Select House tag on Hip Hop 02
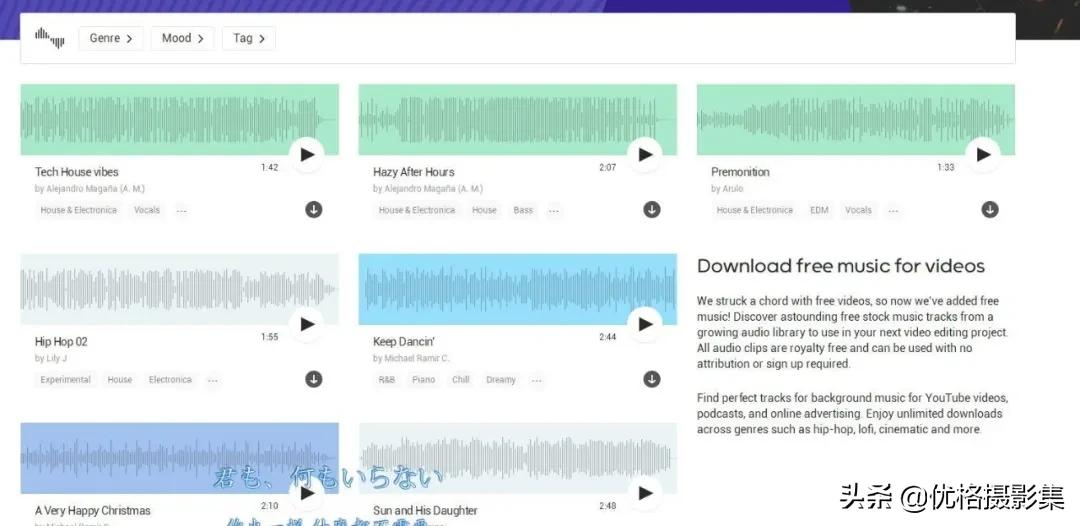Screen dimensions: 1080x526 click(x=119, y=380)
